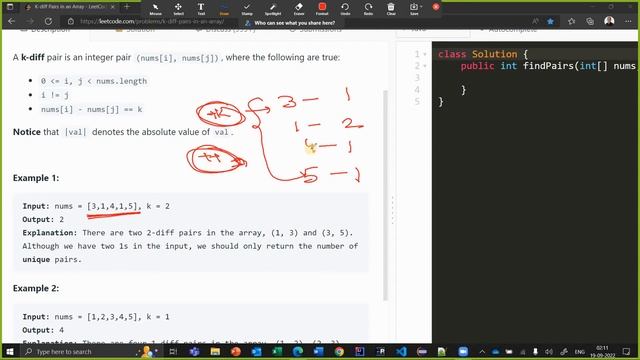
Task: Open Microsoft Edge from taskbar
Action: 298,351
